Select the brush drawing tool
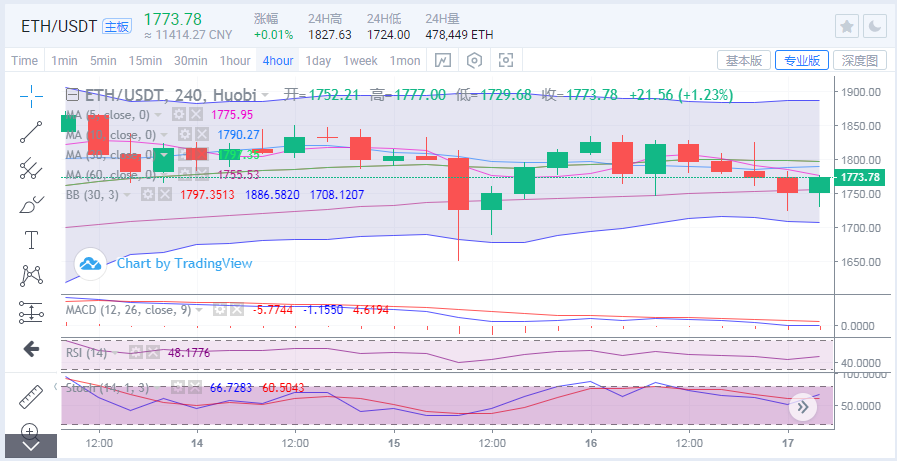The height and width of the screenshot is (461, 897). pos(31,204)
